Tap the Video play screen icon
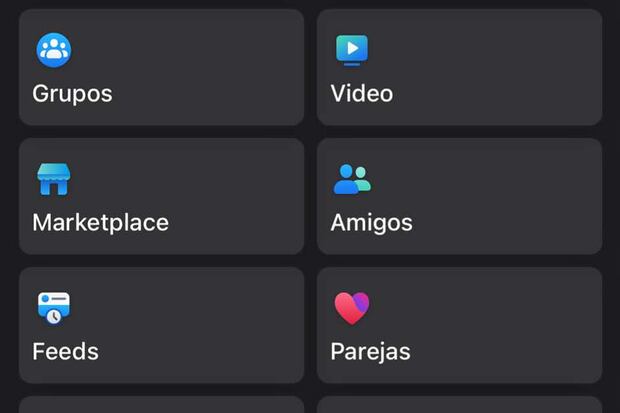Screen dimensions: 620x413 coord(351,50)
